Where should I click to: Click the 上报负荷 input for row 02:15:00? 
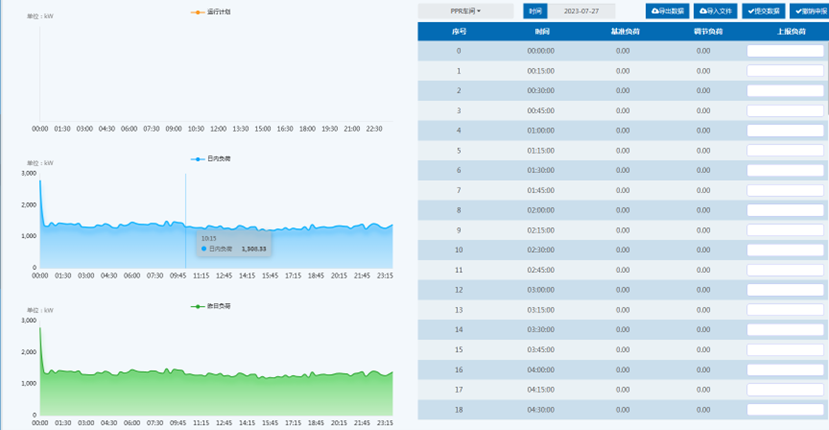click(785, 230)
